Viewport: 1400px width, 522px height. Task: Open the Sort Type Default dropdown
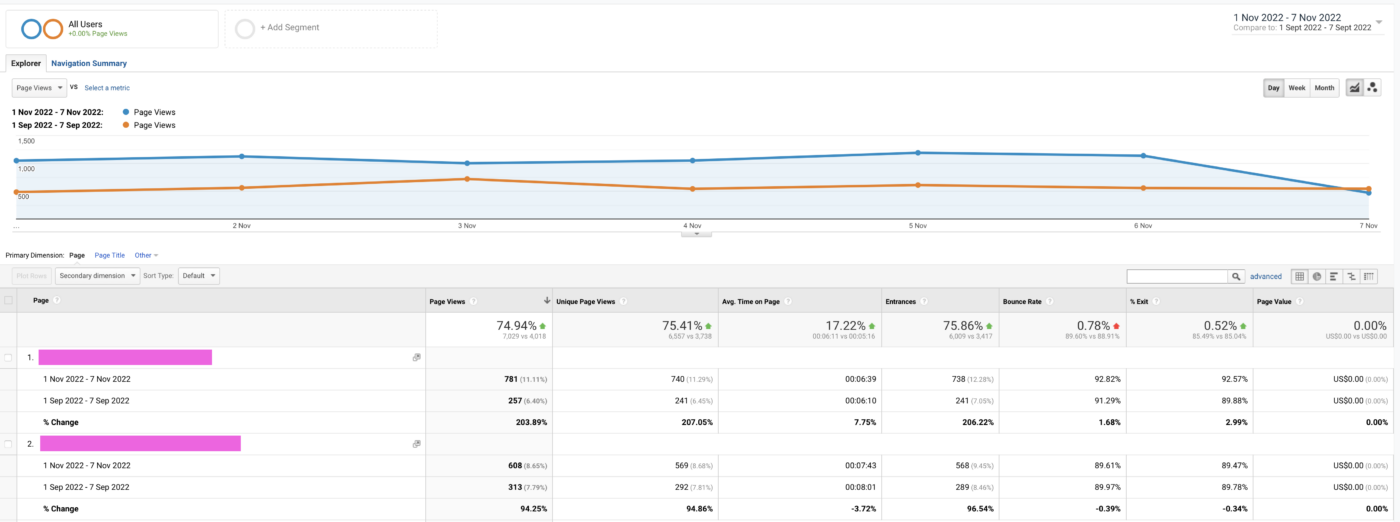pos(199,276)
